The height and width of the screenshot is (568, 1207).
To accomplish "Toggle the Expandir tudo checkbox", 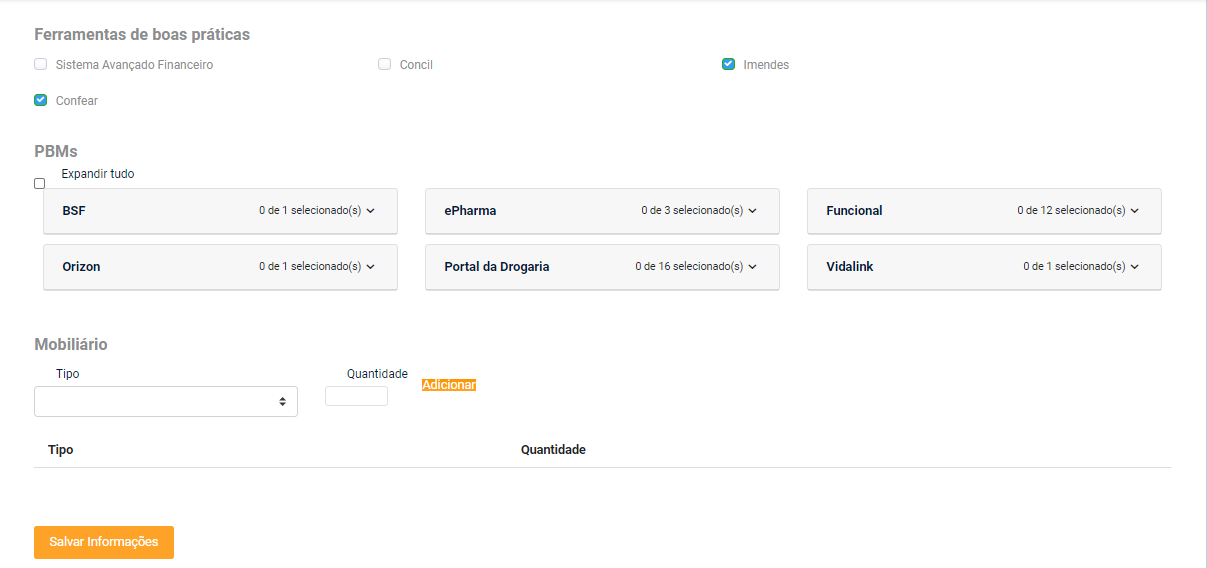I will [x=40, y=183].
